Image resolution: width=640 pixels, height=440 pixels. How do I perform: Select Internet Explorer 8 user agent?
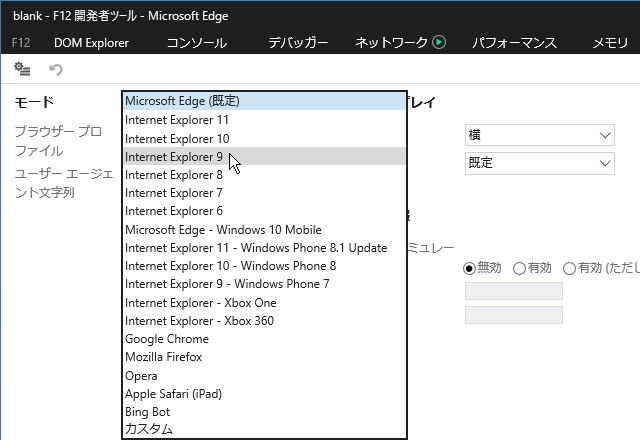pos(264,175)
